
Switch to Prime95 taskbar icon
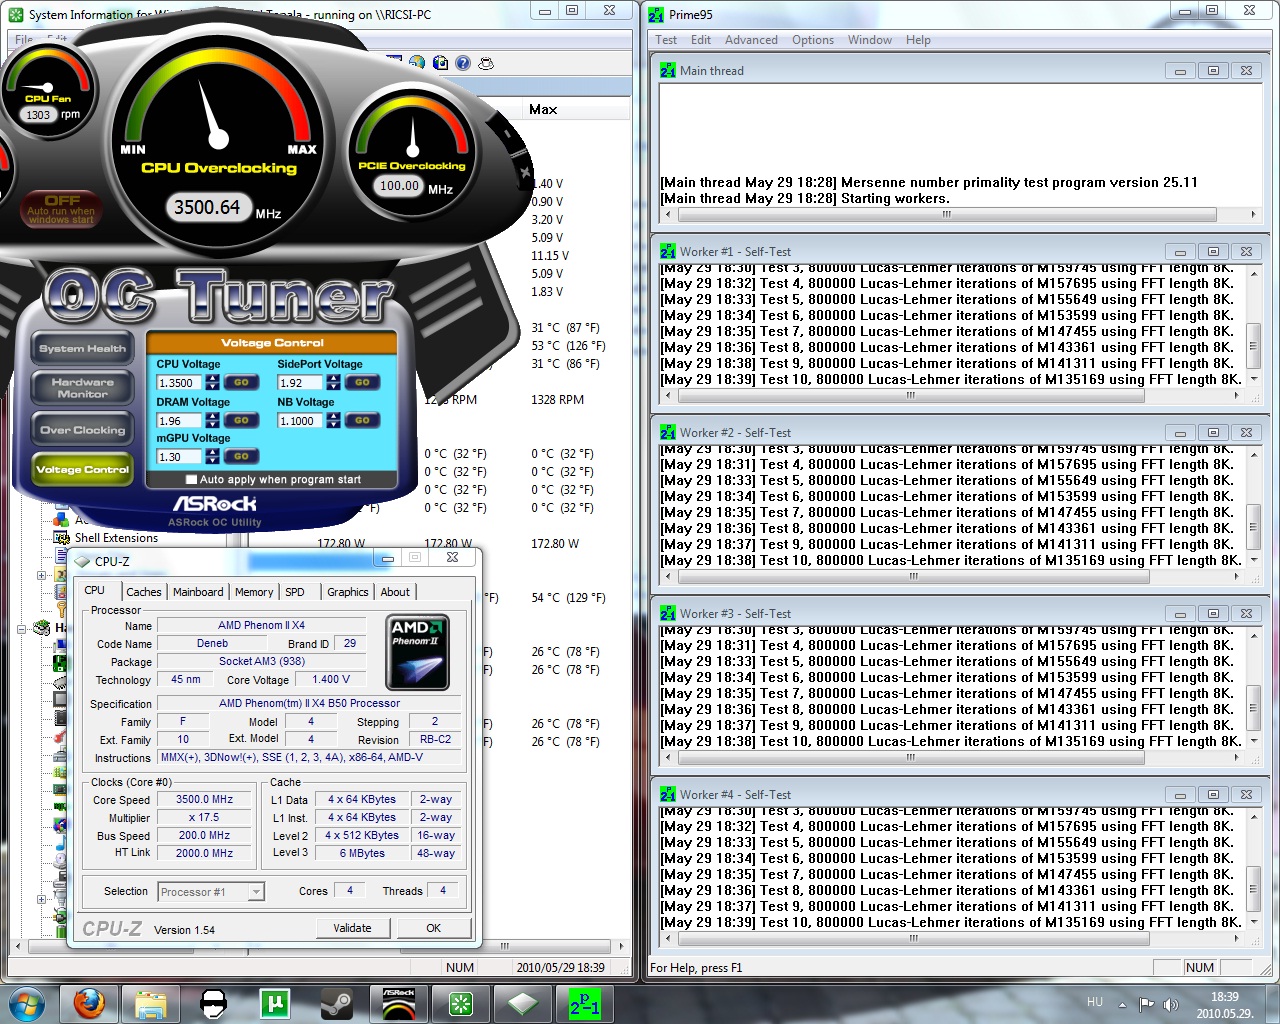(584, 1003)
